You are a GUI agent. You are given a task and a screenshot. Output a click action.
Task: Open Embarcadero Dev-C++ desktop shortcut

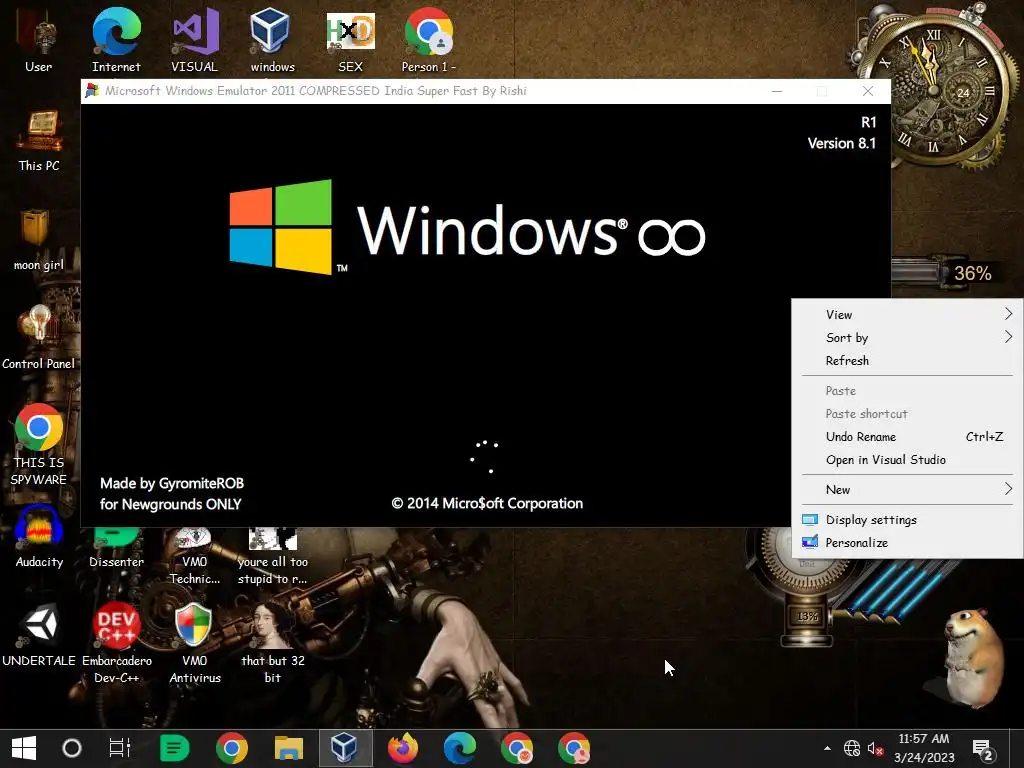pos(116,644)
